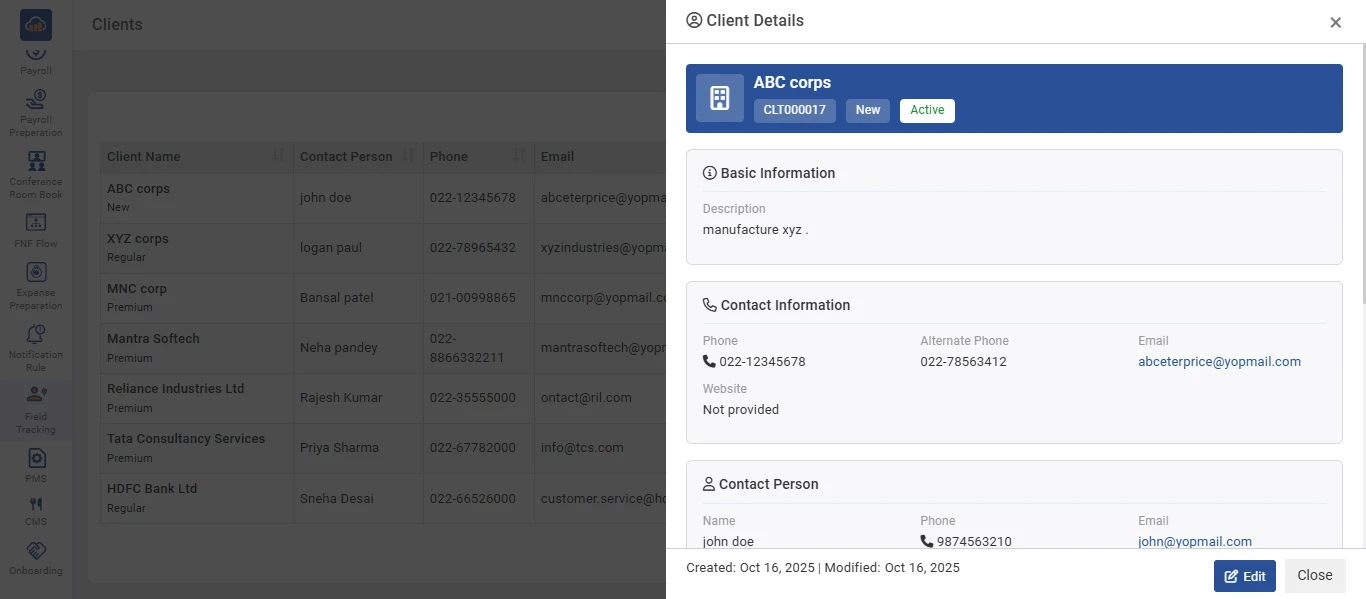Open Onboarding module in sidebar
Screen dimensions: 1366x599
[36, 558]
